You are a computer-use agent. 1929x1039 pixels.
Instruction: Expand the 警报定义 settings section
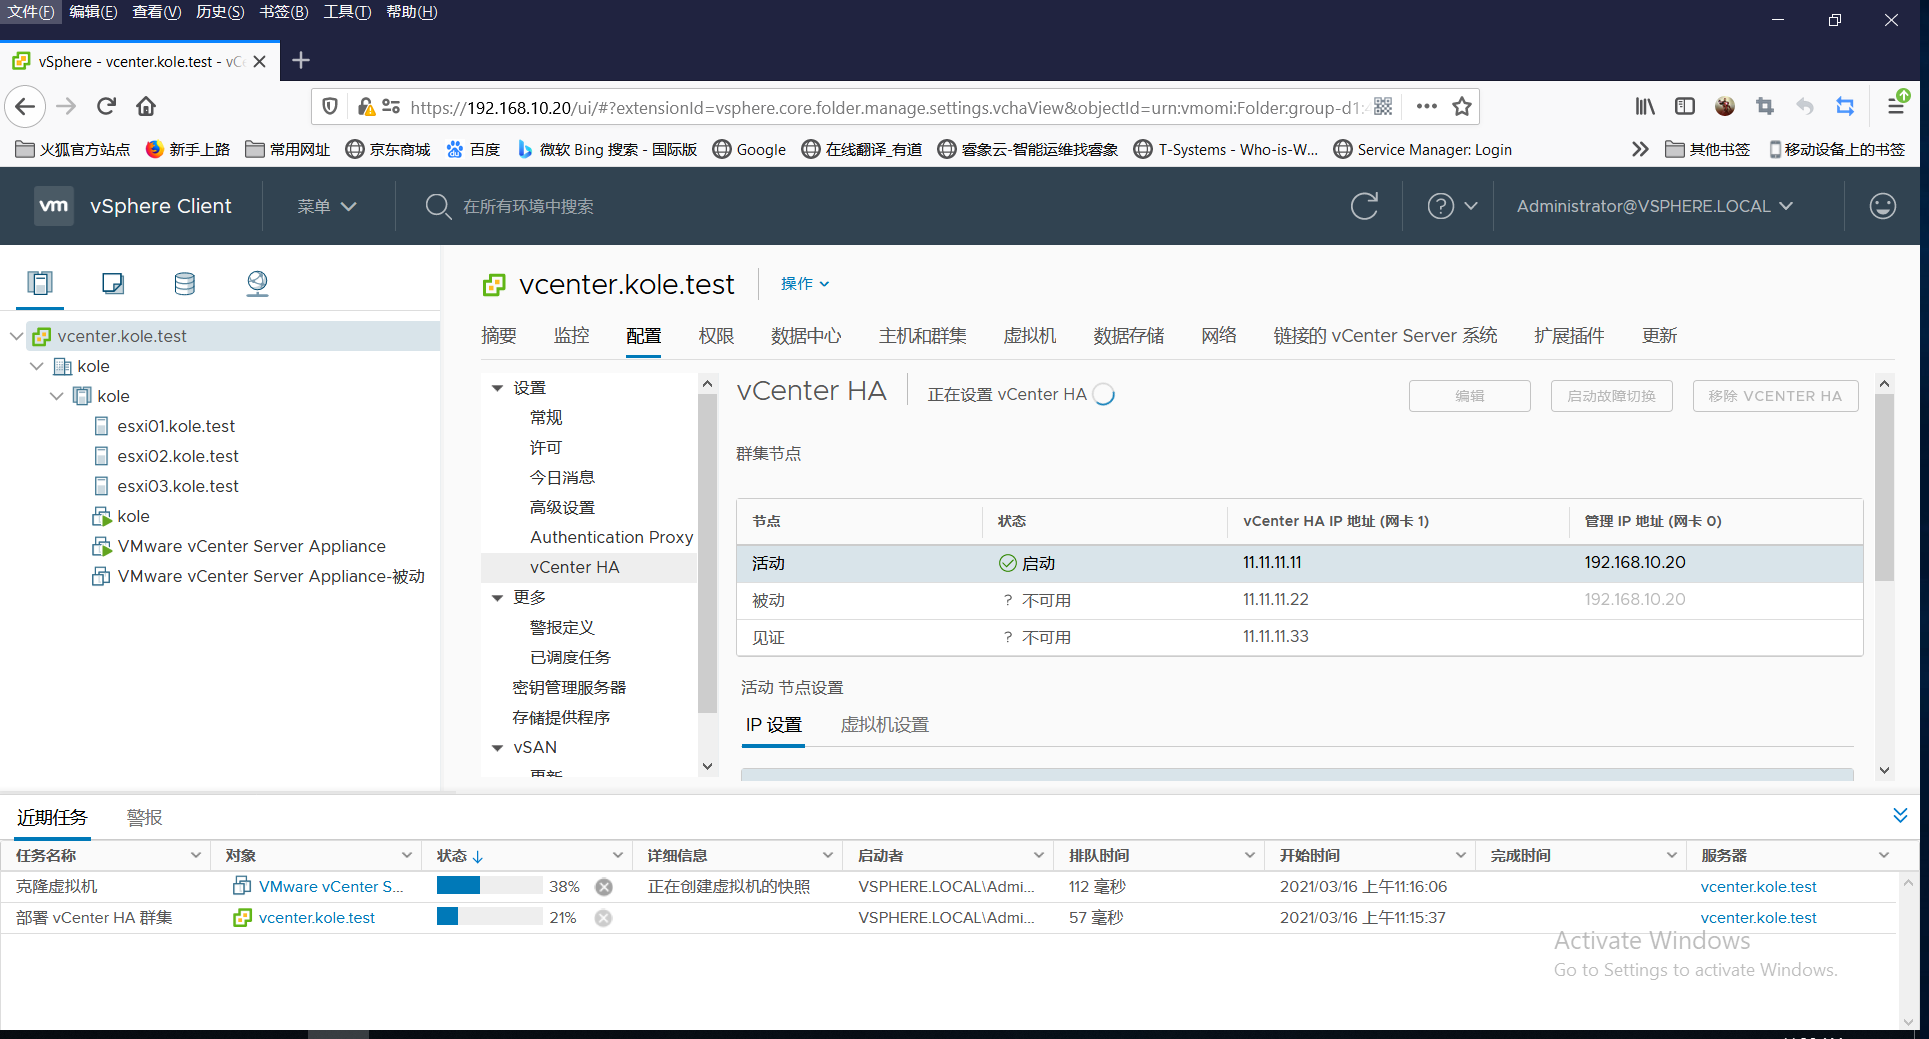coord(561,626)
